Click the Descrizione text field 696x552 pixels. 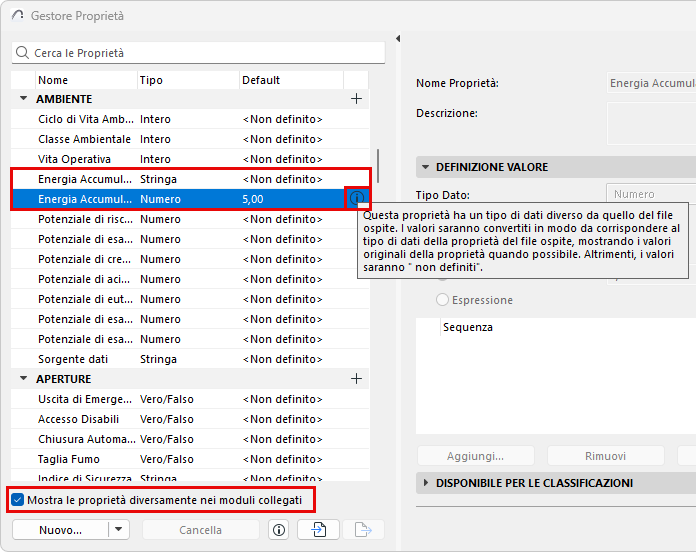click(651, 123)
